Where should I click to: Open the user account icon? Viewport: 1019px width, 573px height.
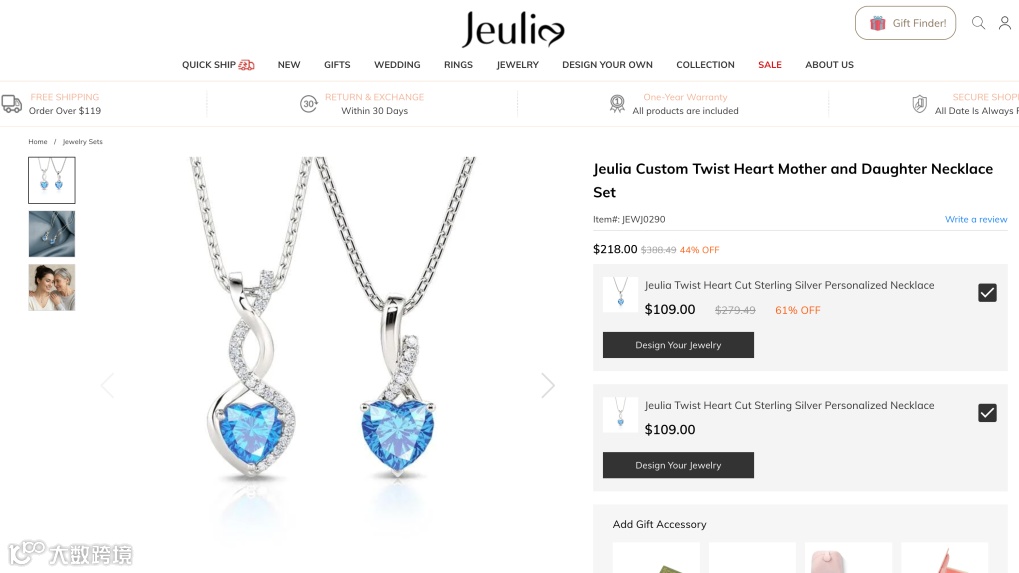tap(1005, 23)
